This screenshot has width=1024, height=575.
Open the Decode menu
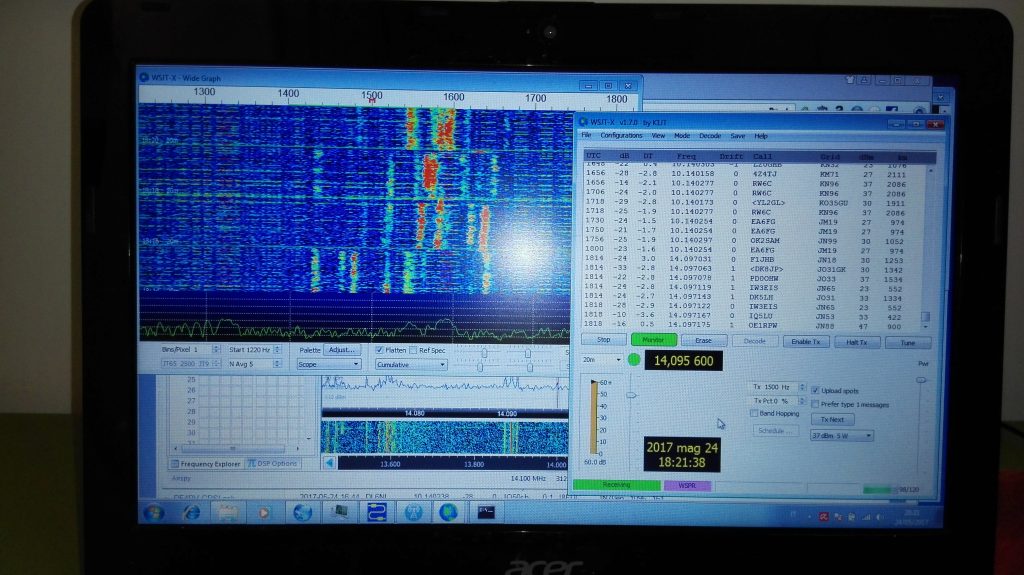pos(710,136)
